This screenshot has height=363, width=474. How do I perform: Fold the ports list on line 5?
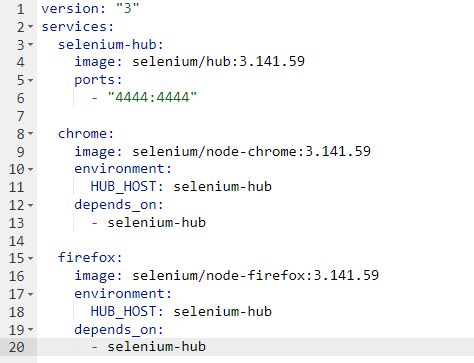point(31,80)
